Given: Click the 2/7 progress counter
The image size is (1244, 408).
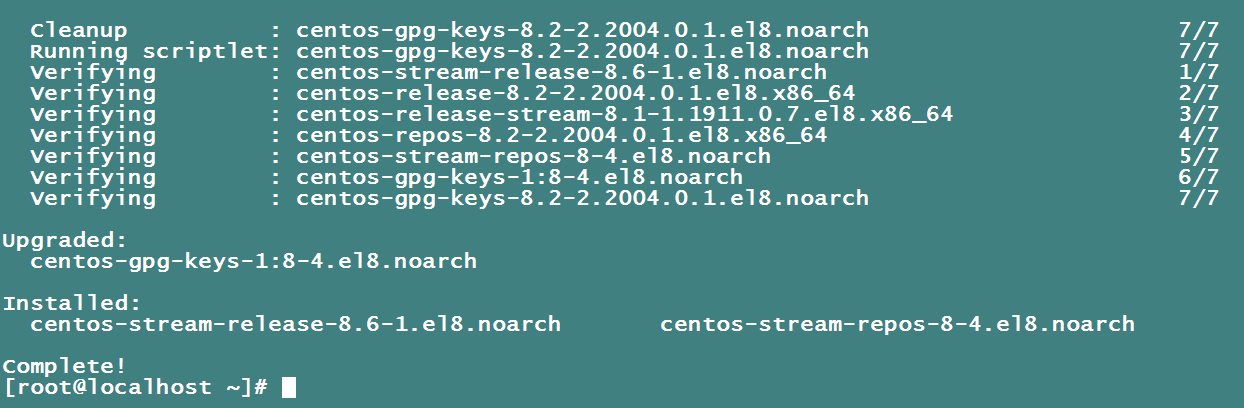Looking at the screenshot, I should coord(1198,93).
